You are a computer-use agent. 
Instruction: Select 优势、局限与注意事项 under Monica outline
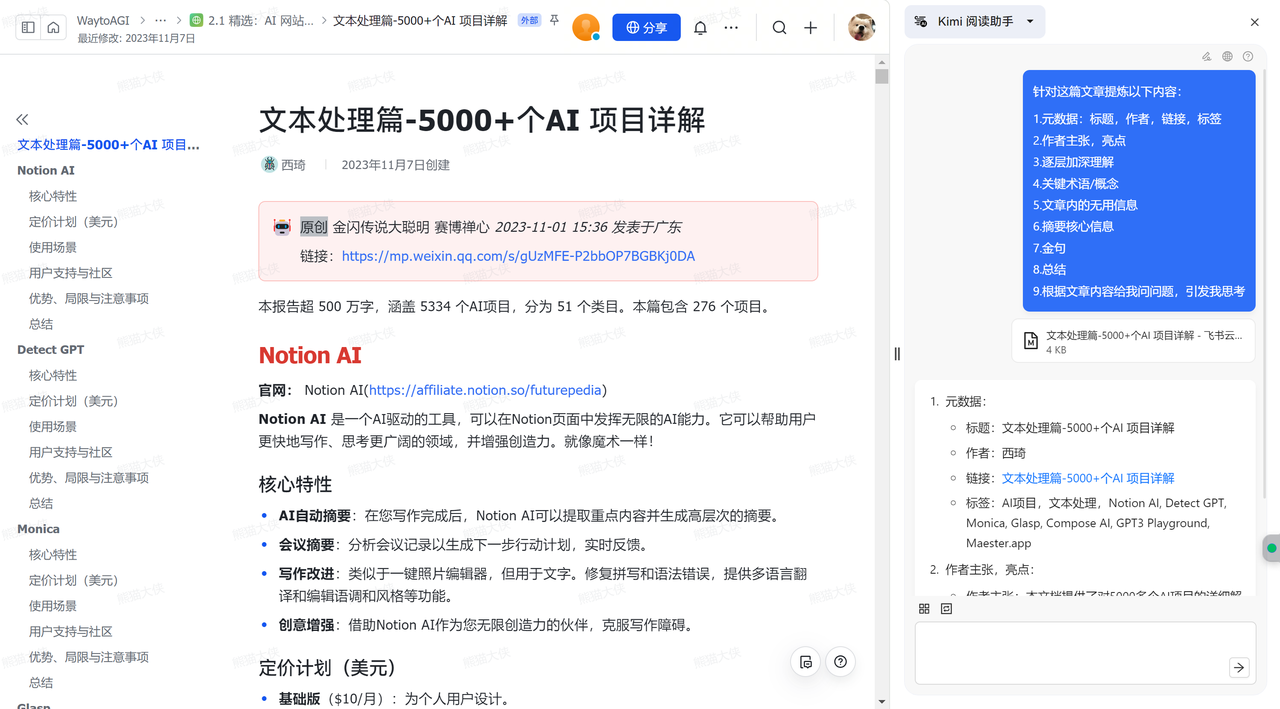pyautogui.click(x=89, y=657)
